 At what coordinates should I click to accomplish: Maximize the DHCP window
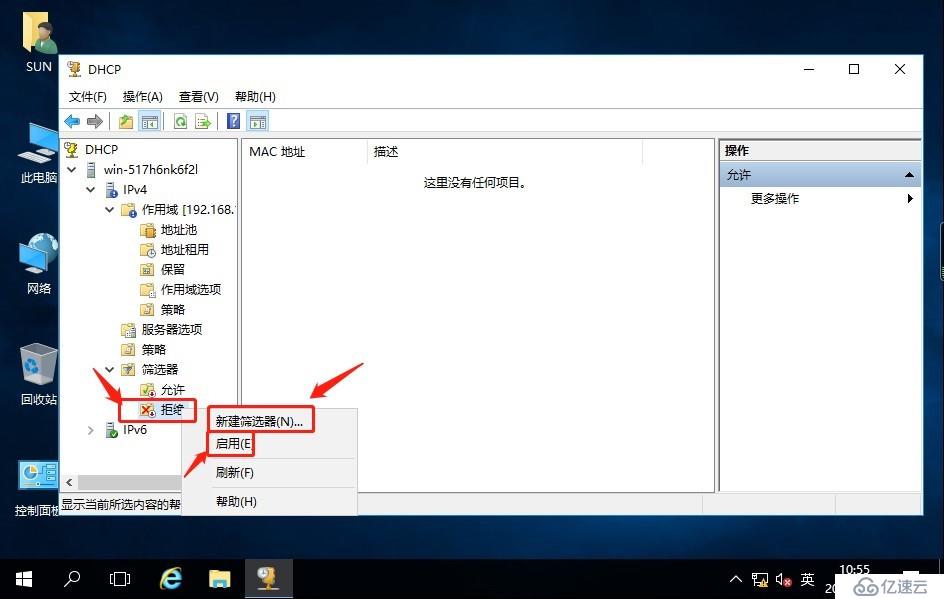point(854,69)
